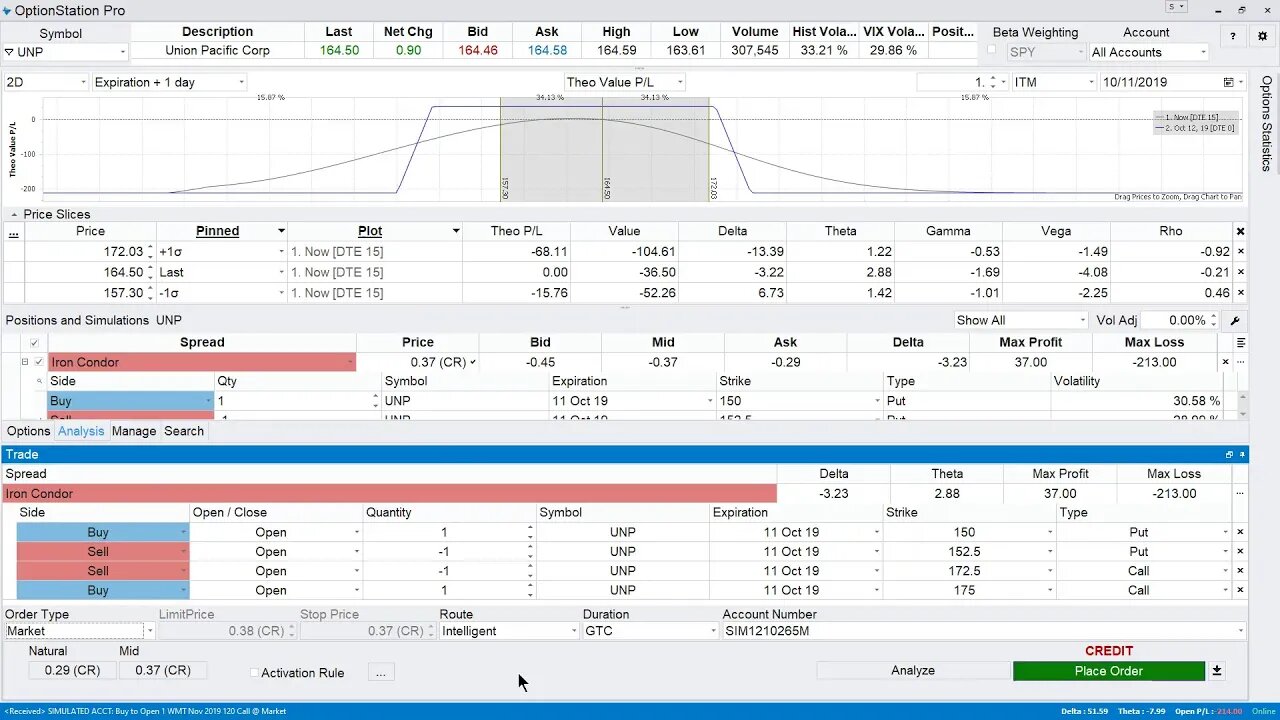Viewport: 1280px width, 720px height.
Task: Switch to the Search tab
Action: click(x=184, y=431)
